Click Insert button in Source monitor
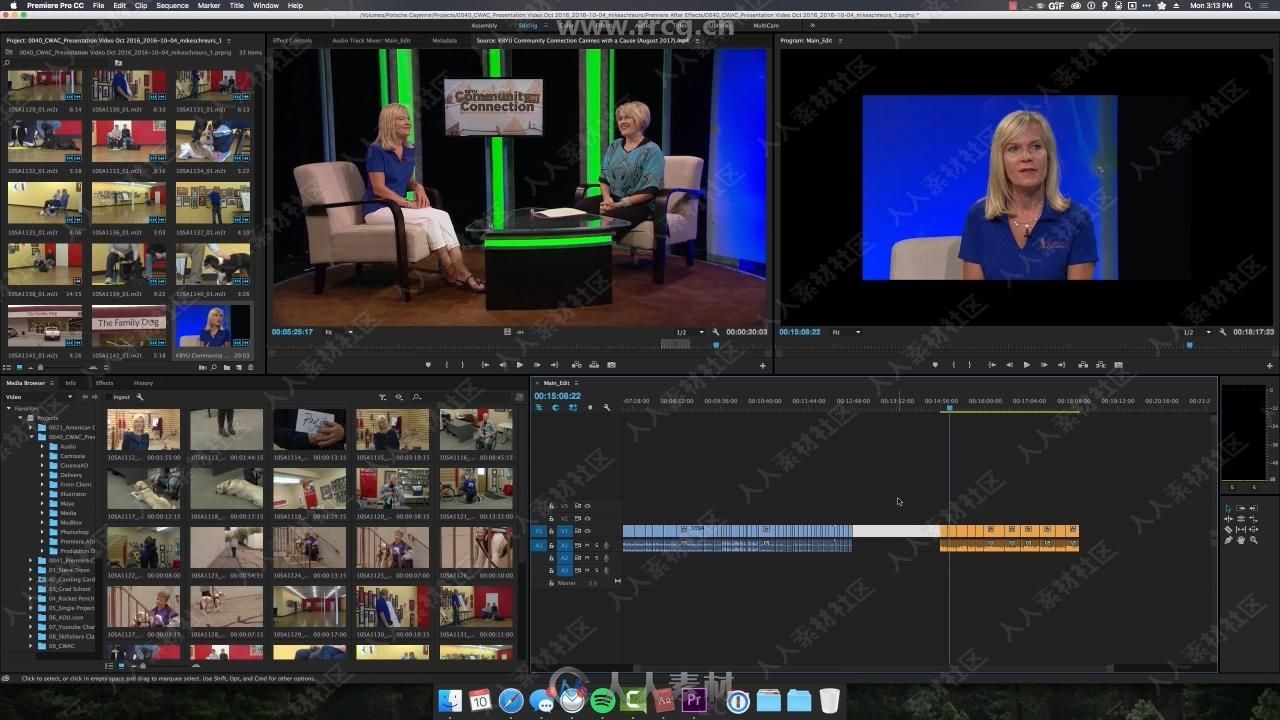The image size is (1280, 720). tap(577, 365)
